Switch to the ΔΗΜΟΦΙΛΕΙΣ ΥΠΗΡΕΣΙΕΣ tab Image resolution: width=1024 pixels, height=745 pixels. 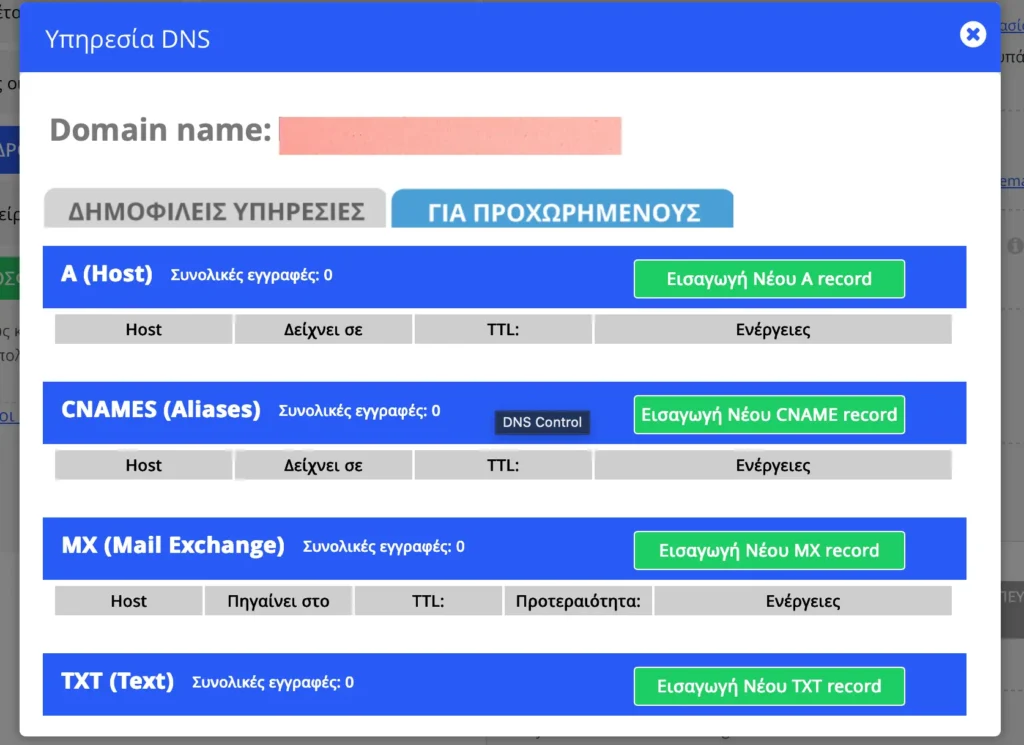point(215,212)
